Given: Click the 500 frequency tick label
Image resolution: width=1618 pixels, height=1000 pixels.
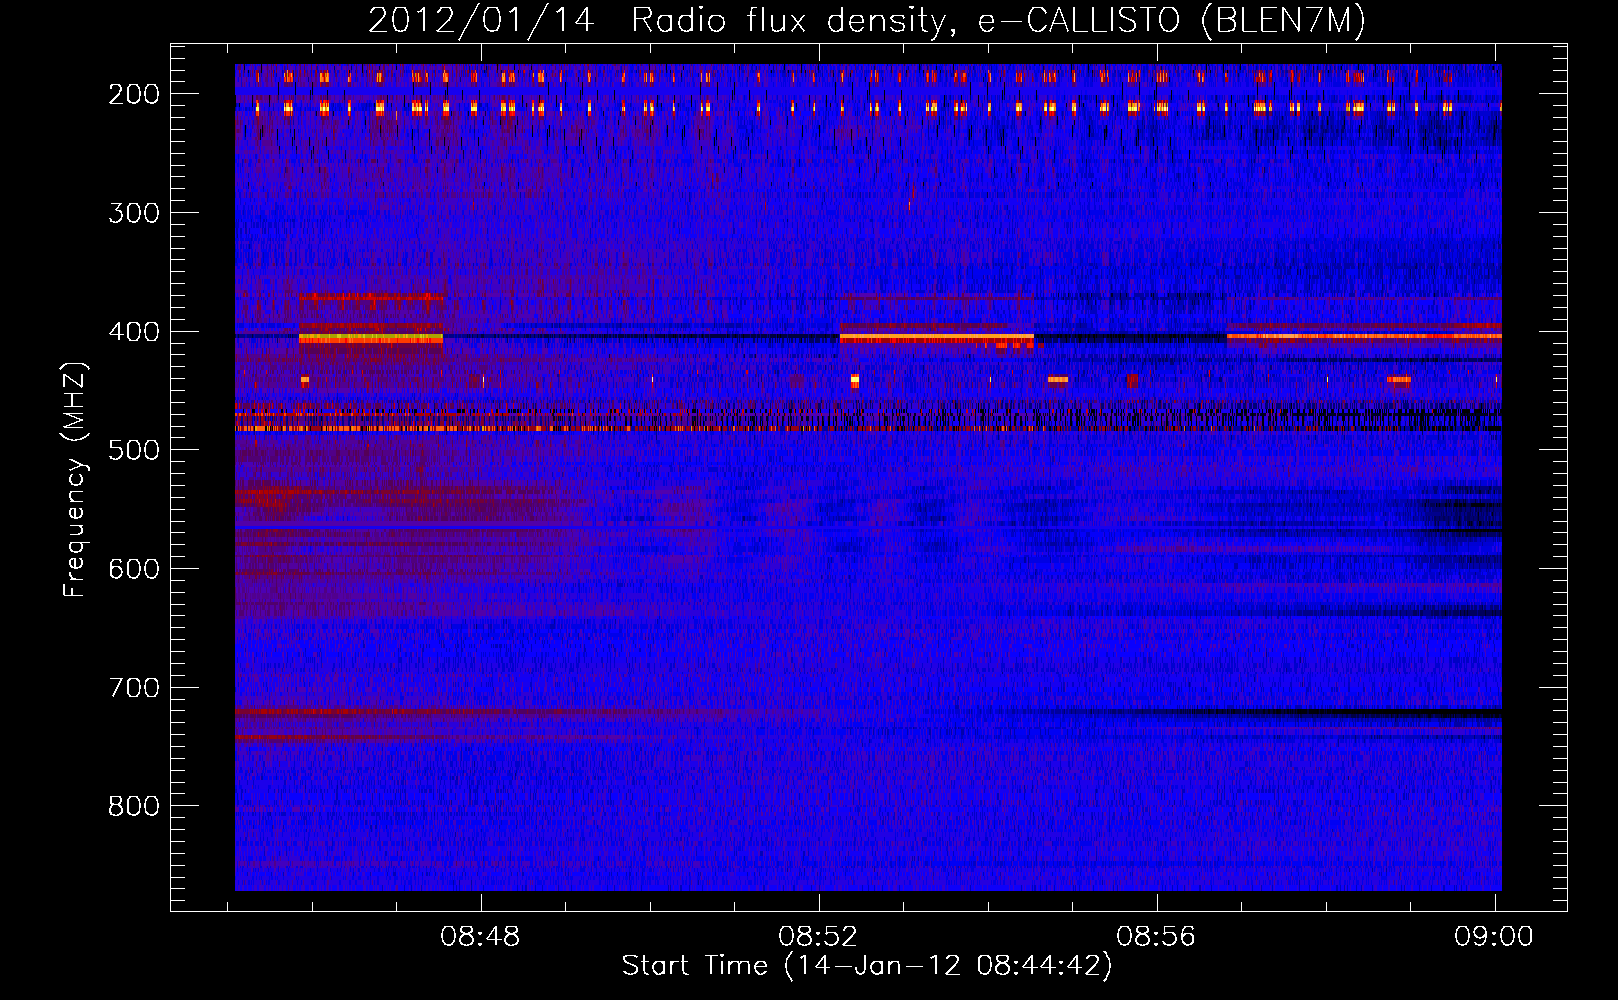Looking at the screenshot, I should tap(134, 450).
